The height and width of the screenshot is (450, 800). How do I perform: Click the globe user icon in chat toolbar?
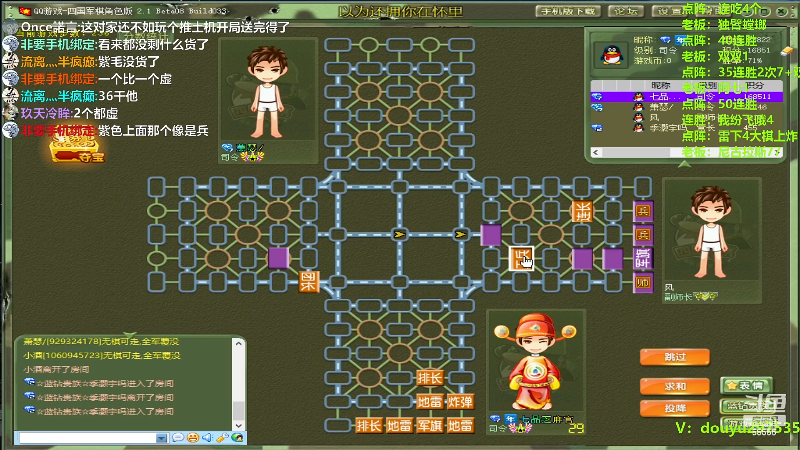point(237,438)
